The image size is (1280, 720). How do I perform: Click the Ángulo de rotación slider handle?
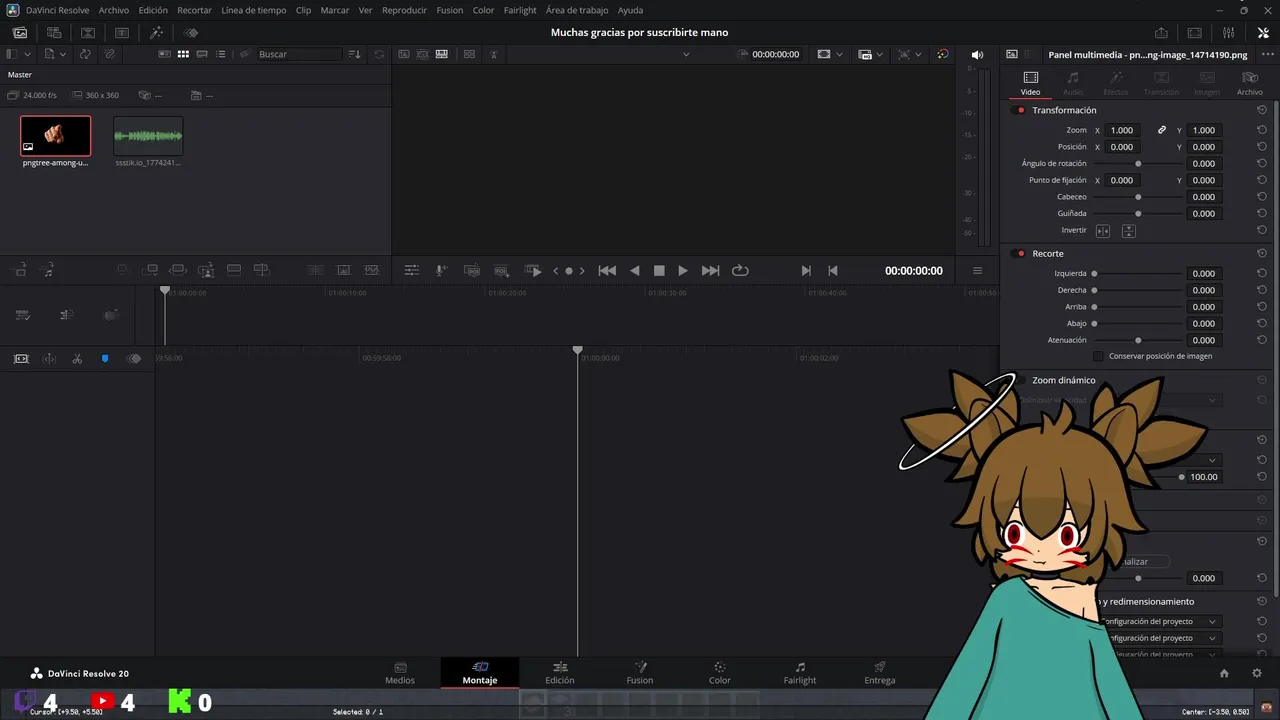[1138, 163]
